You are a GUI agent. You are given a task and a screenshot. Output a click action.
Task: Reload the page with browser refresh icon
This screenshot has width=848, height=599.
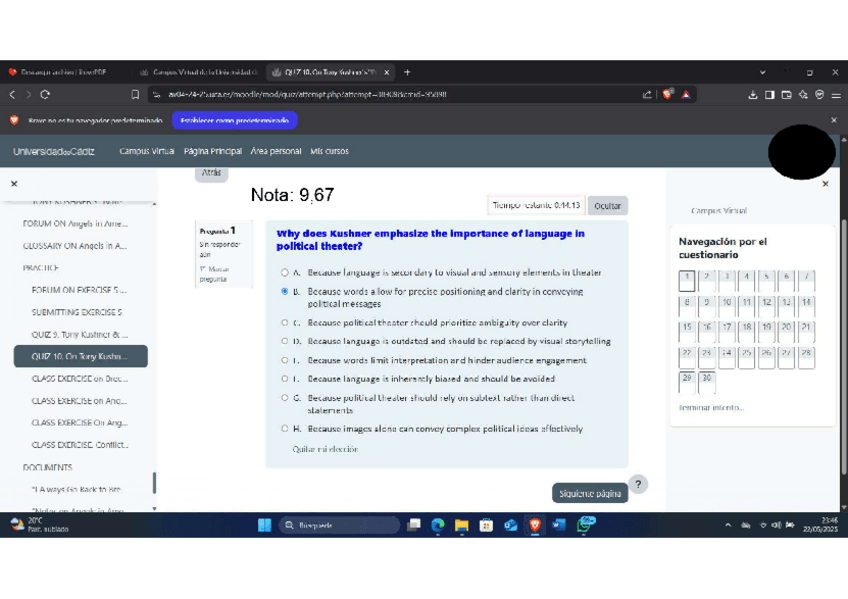pyautogui.click(x=45, y=95)
